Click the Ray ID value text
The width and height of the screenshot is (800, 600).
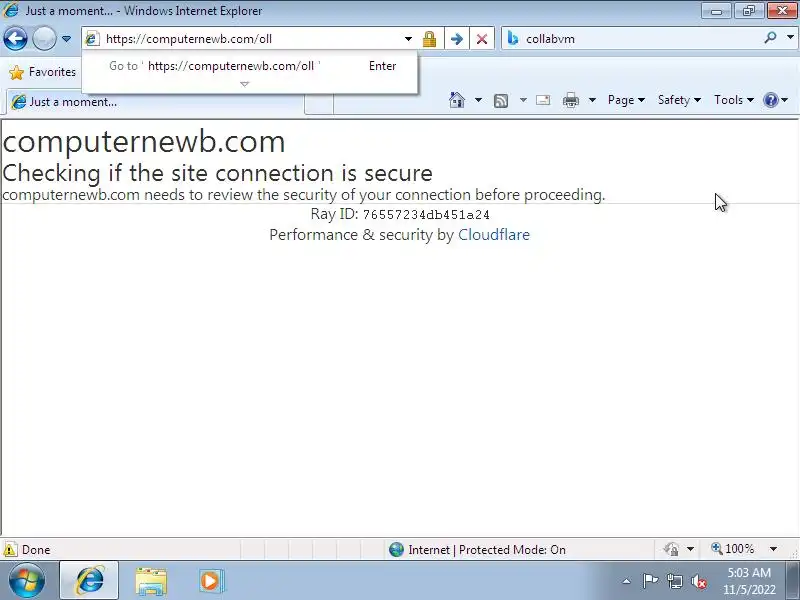click(x=426, y=215)
